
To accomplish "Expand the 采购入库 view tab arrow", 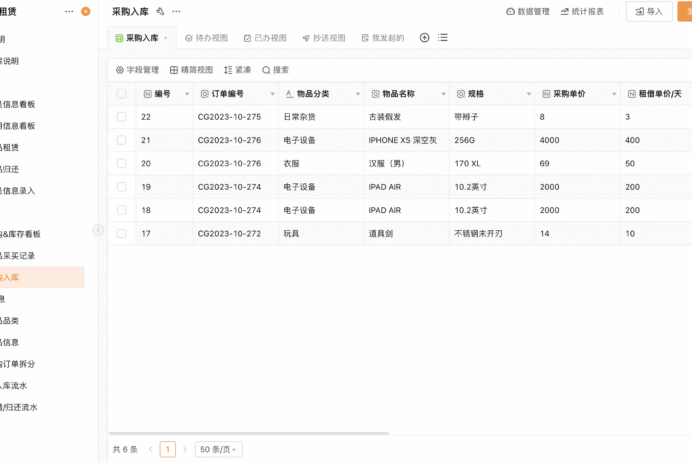I will [x=165, y=38].
